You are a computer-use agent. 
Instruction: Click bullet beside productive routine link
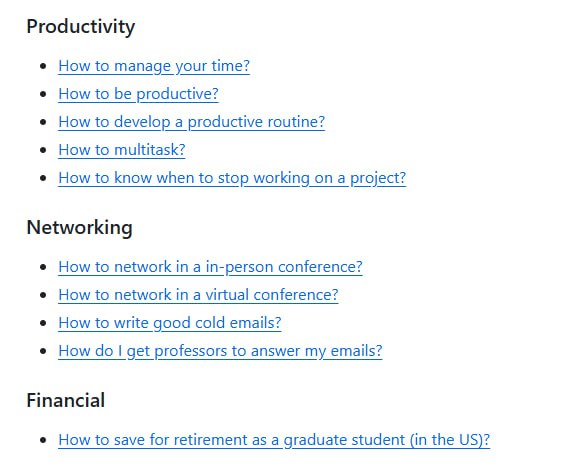[43, 122]
